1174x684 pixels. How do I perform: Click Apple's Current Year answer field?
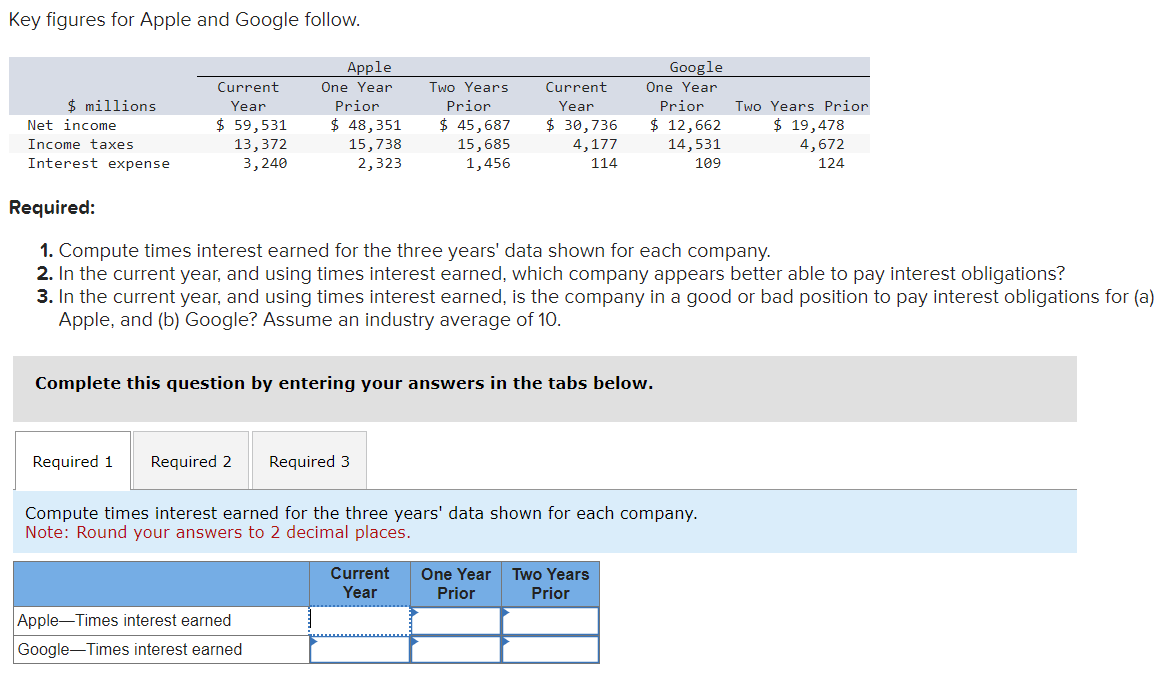360,621
